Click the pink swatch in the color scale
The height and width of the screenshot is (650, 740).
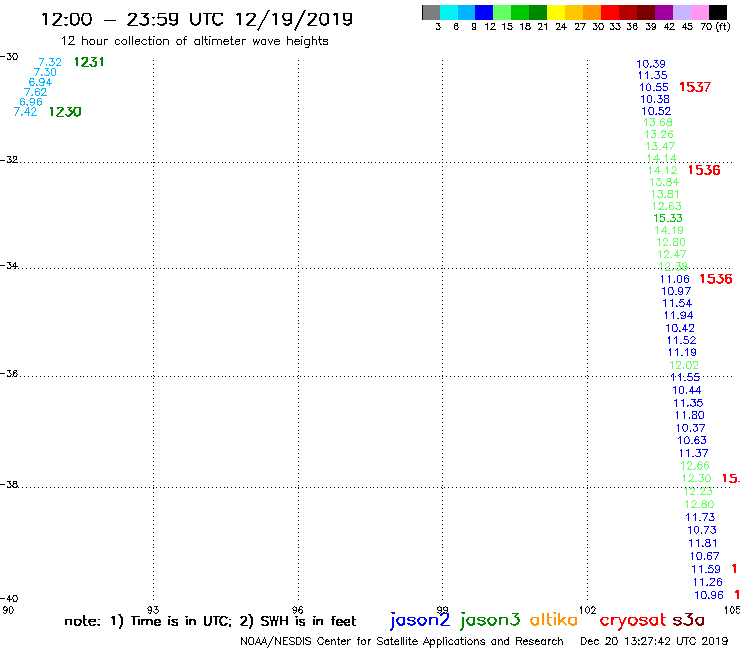[x=699, y=12]
